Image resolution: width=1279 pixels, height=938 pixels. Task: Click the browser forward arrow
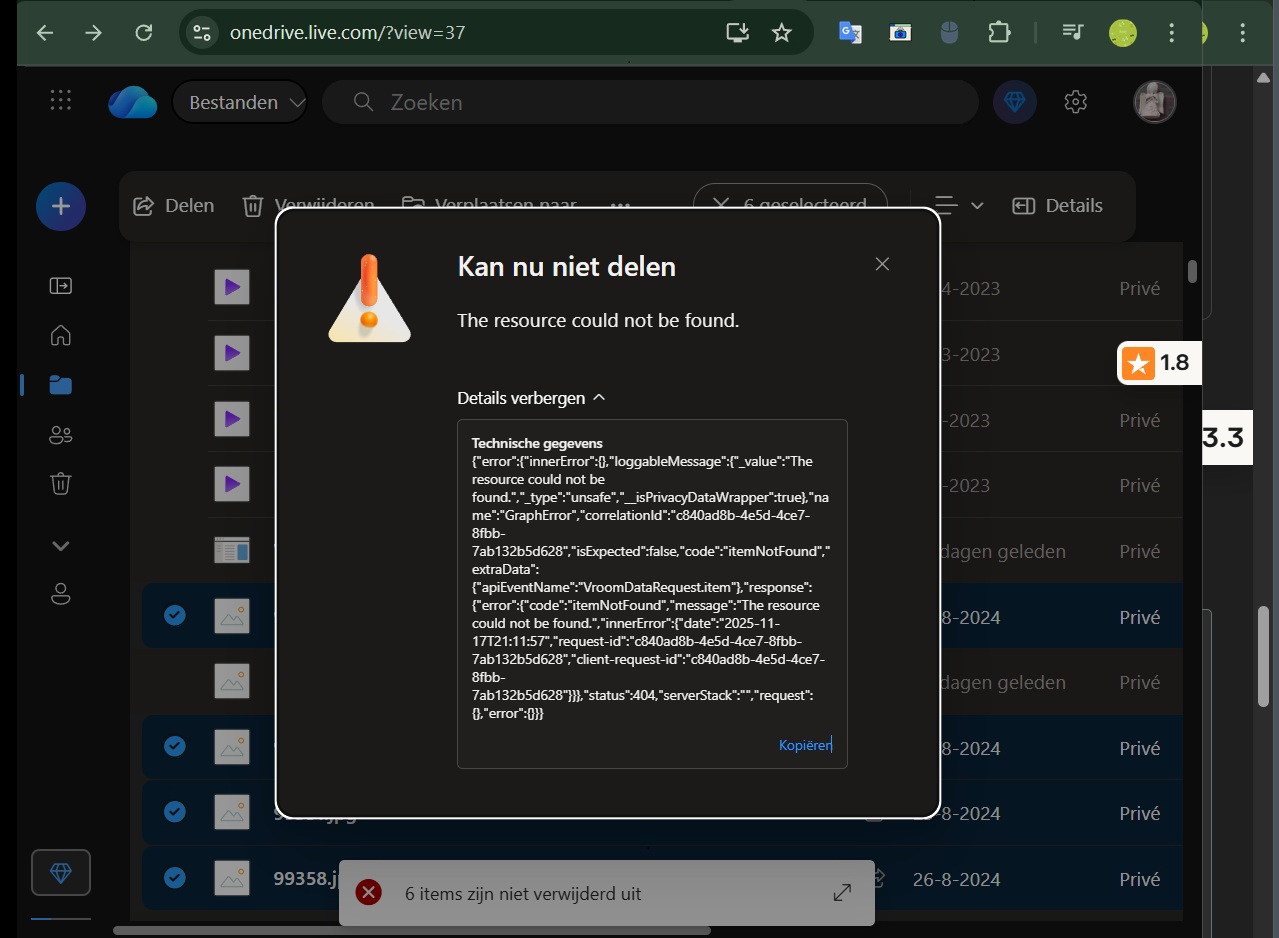point(94,33)
